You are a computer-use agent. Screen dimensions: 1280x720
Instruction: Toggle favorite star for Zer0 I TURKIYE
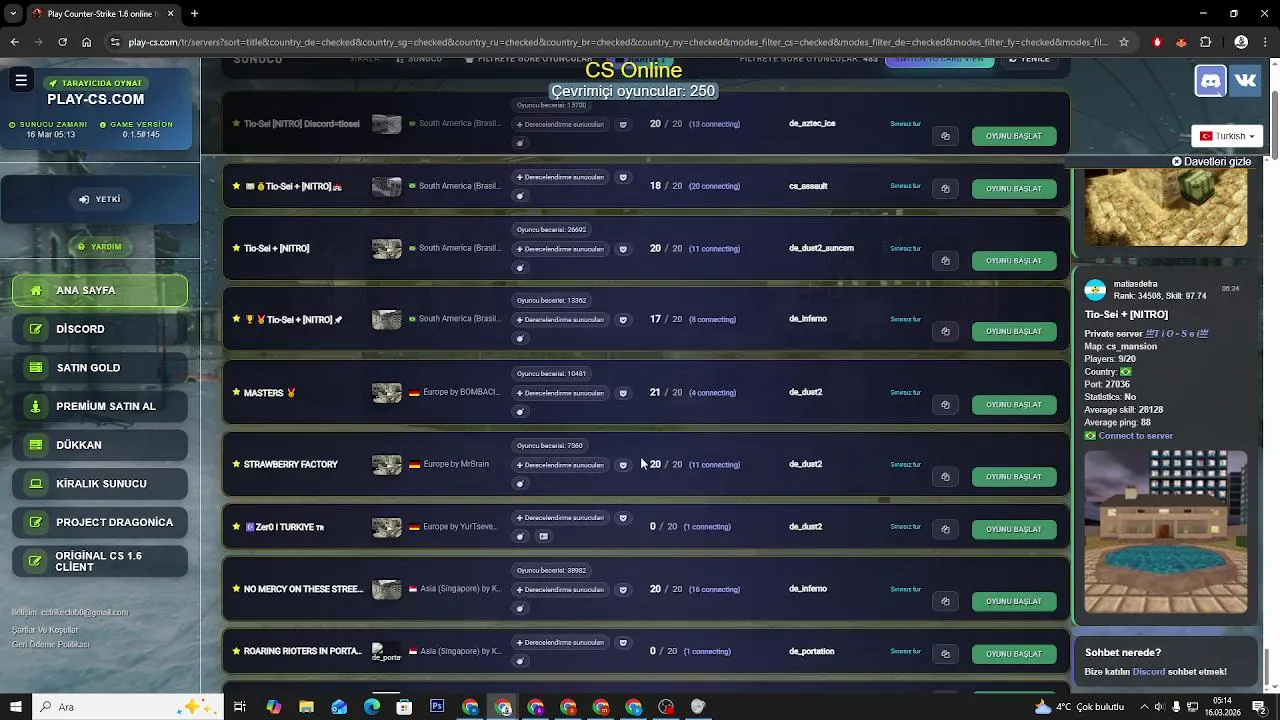(236, 527)
